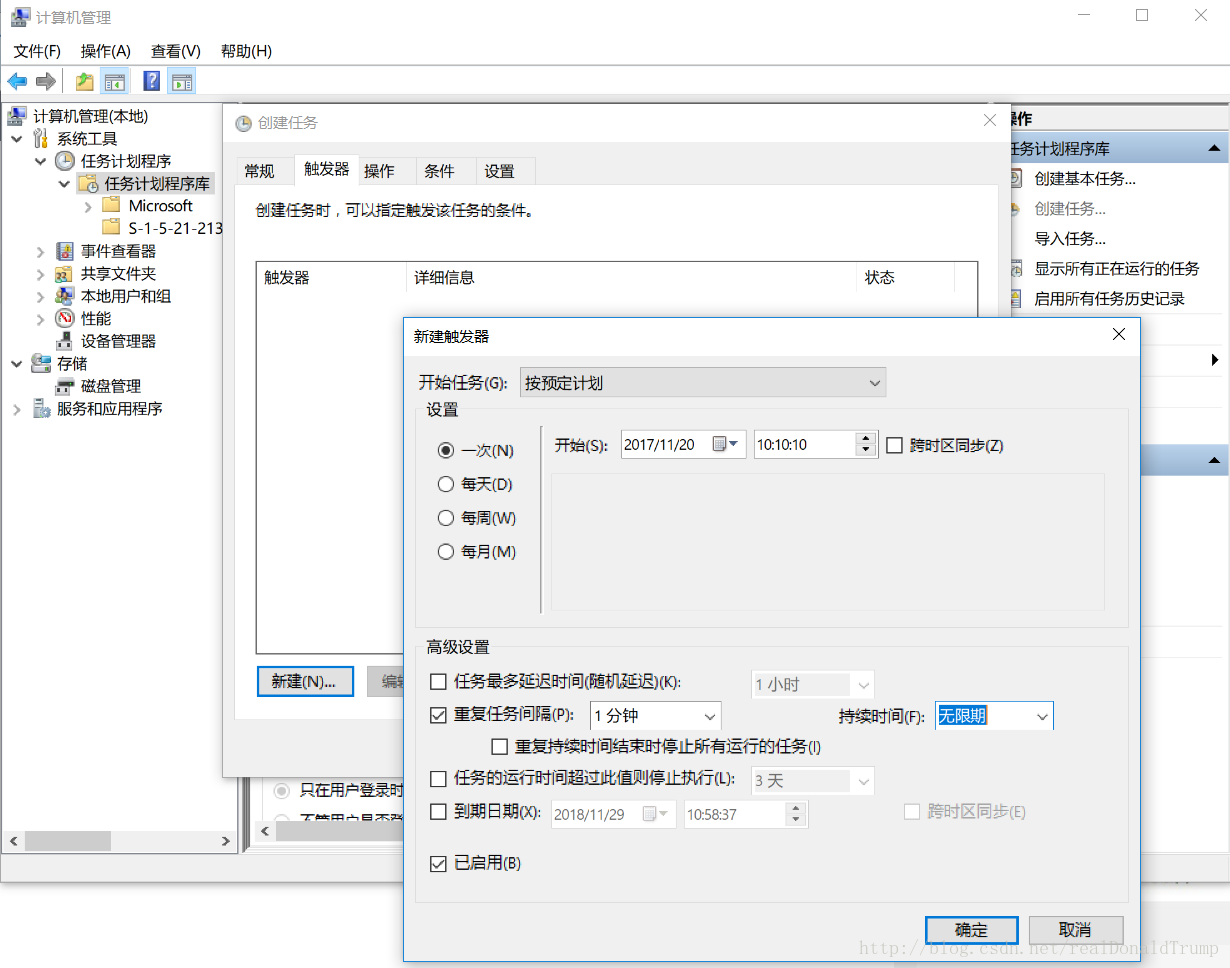Screen dimensions: 1230x968
Task: Click the show/hide console tree toolbar icon
Action: coord(115,82)
